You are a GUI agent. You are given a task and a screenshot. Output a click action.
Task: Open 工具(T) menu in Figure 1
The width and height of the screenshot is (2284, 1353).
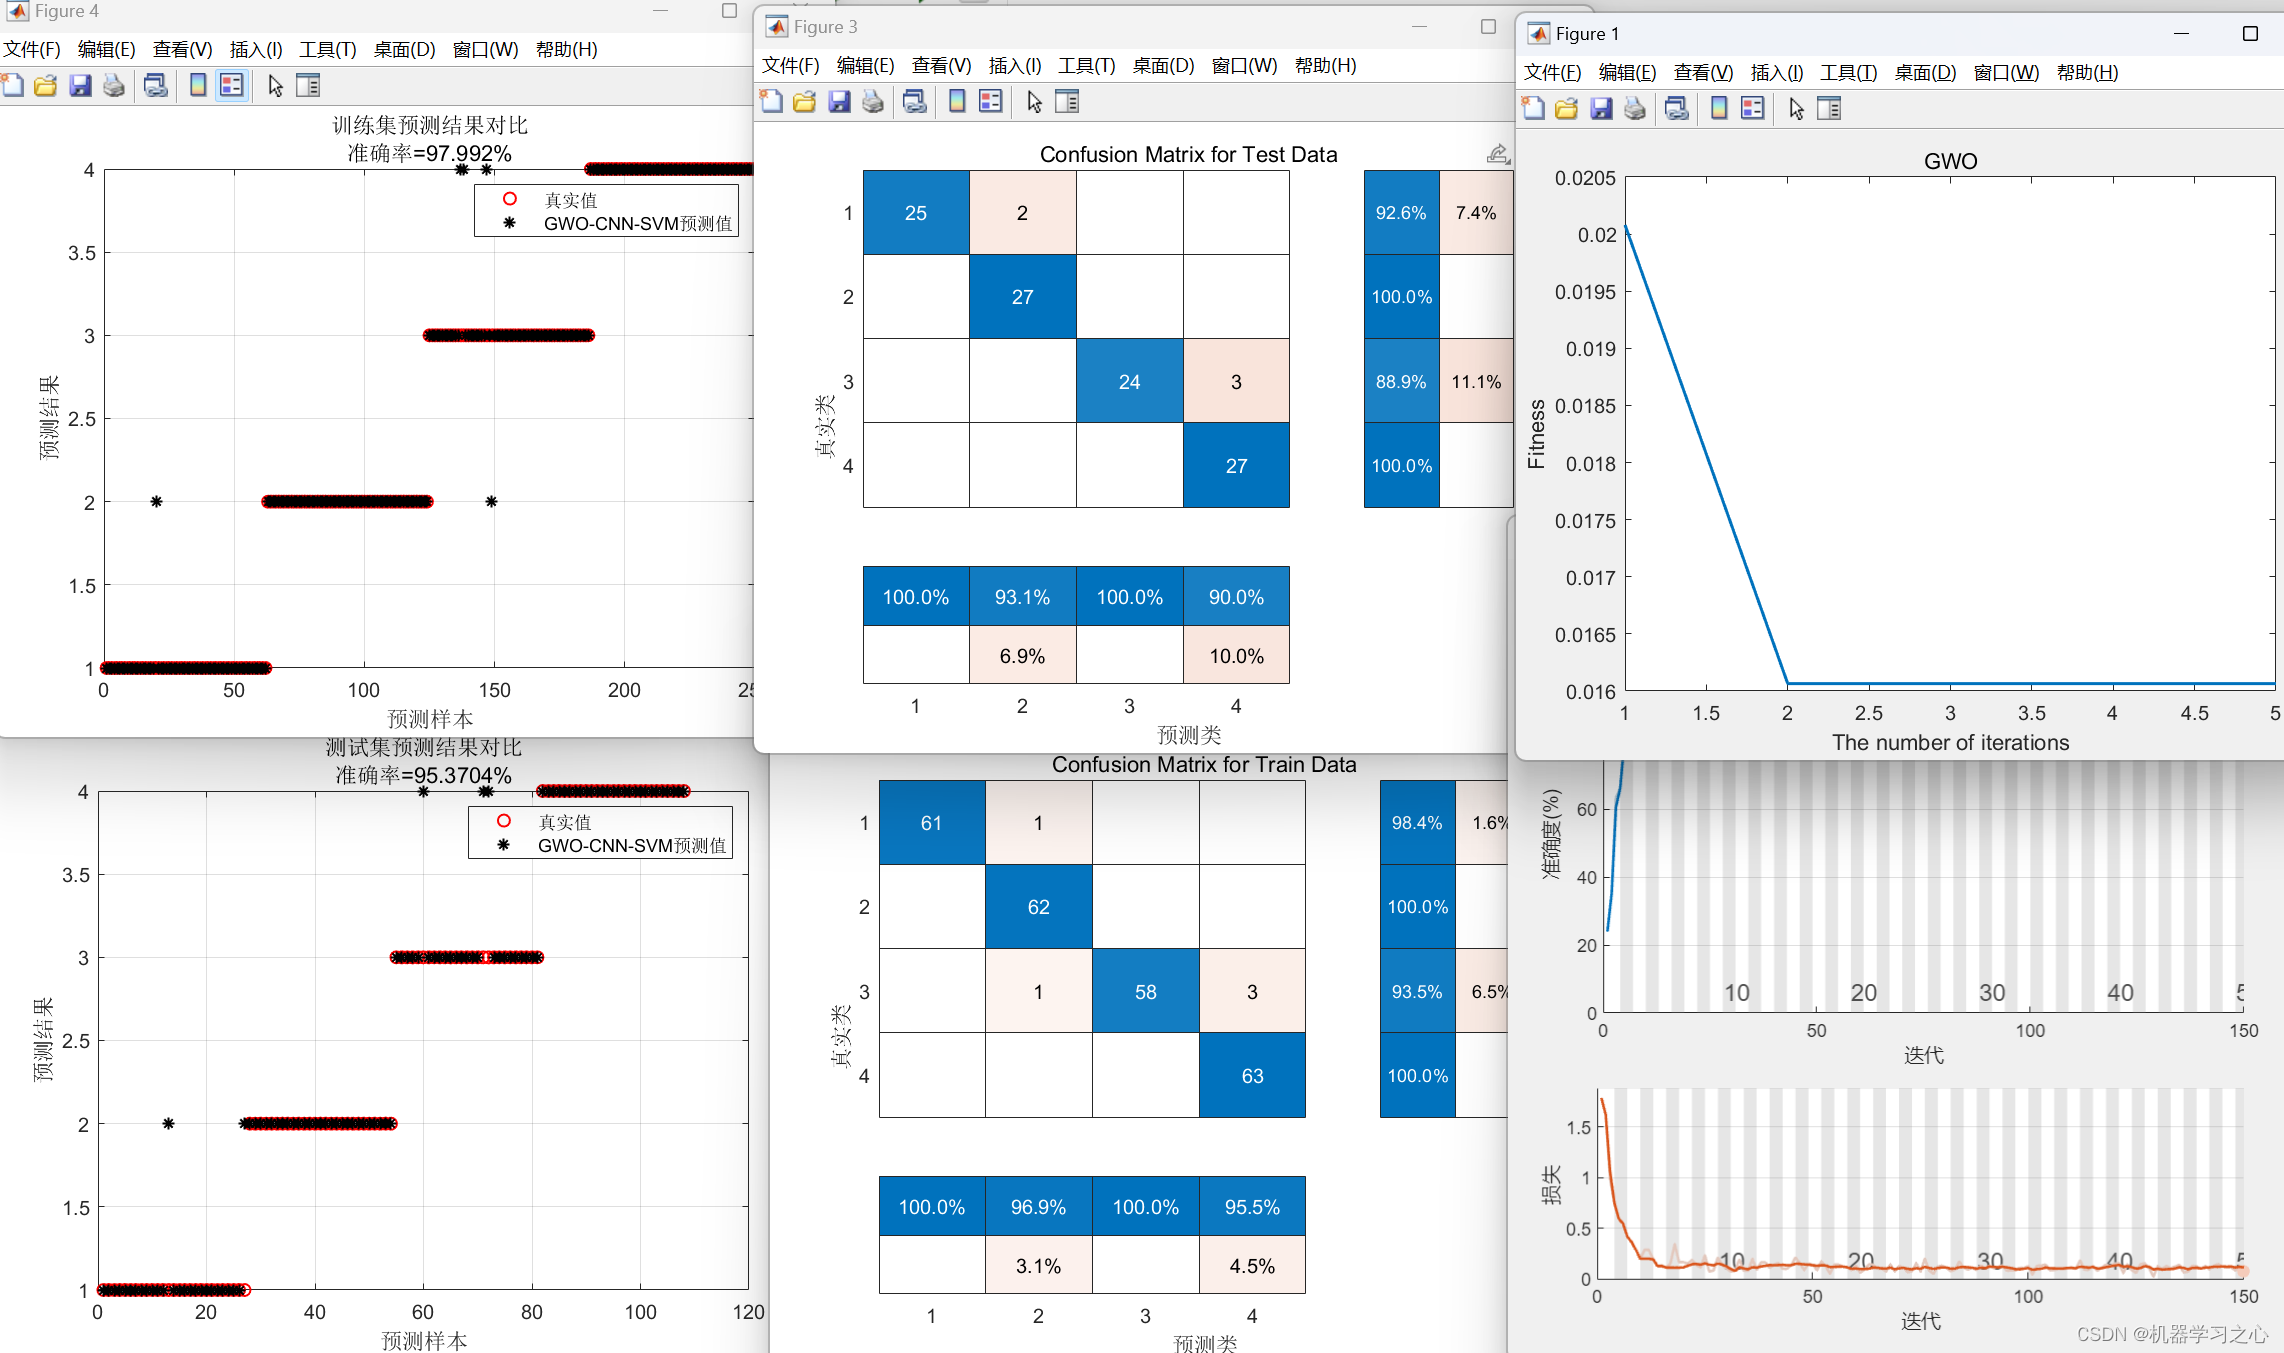[1850, 73]
